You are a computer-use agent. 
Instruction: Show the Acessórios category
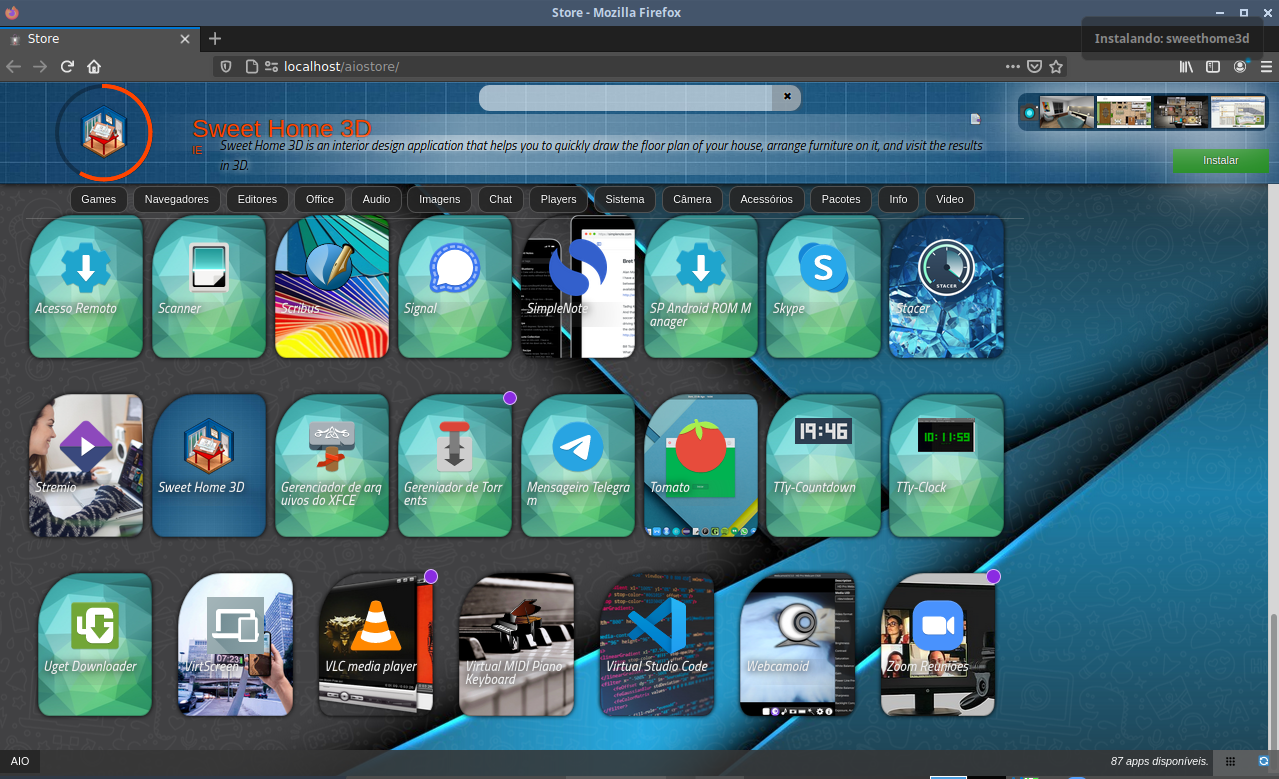tap(767, 199)
